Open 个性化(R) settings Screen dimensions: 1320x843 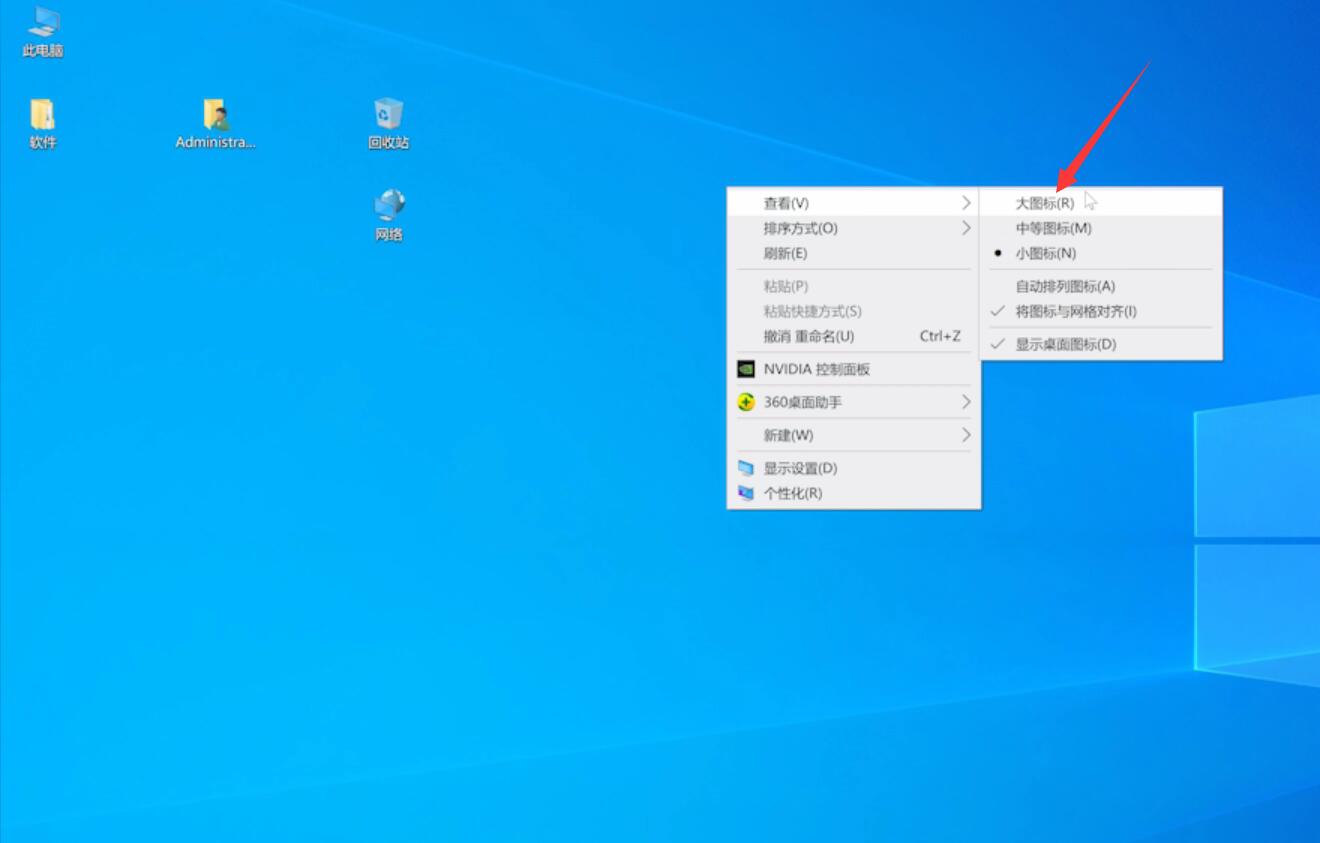[x=853, y=493]
